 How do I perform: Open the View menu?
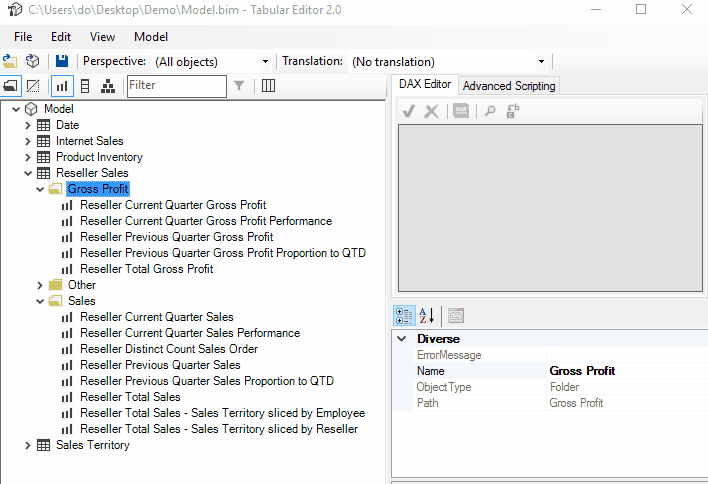tap(102, 37)
